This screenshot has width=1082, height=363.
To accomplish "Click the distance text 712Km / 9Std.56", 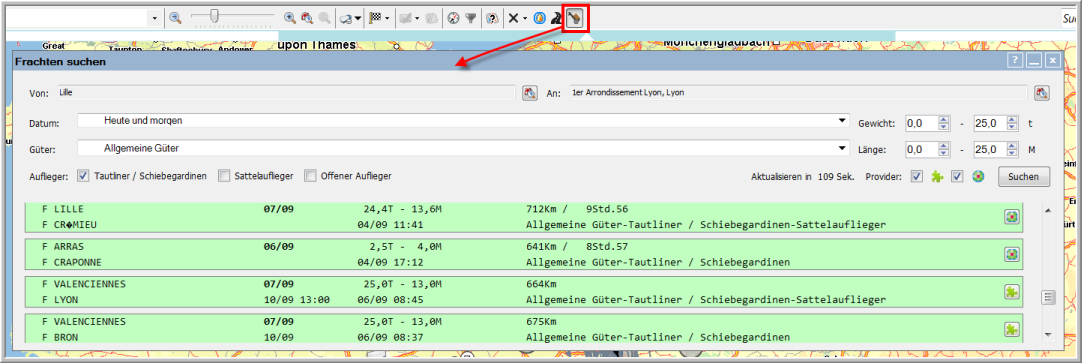I will [x=578, y=208].
